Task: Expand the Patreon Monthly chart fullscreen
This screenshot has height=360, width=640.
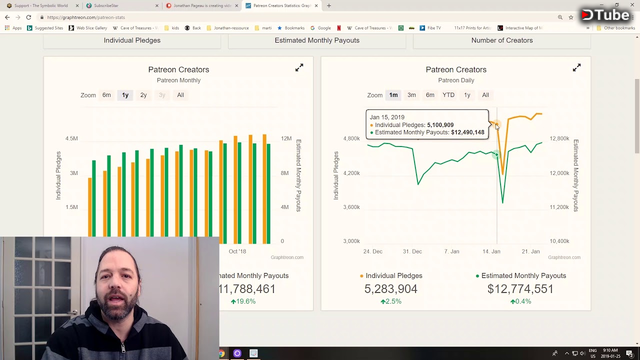Action: pyautogui.click(x=299, y=68)
